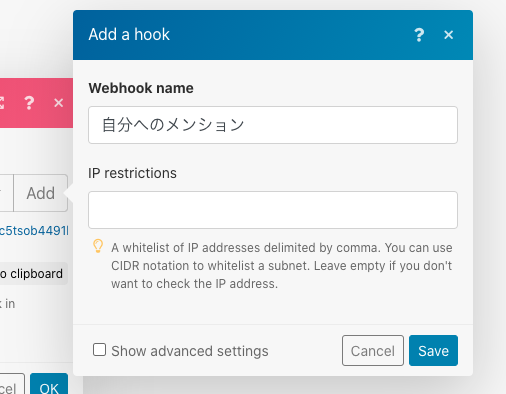Click the Add button beside the webhook selector

(x=41, y=193)
